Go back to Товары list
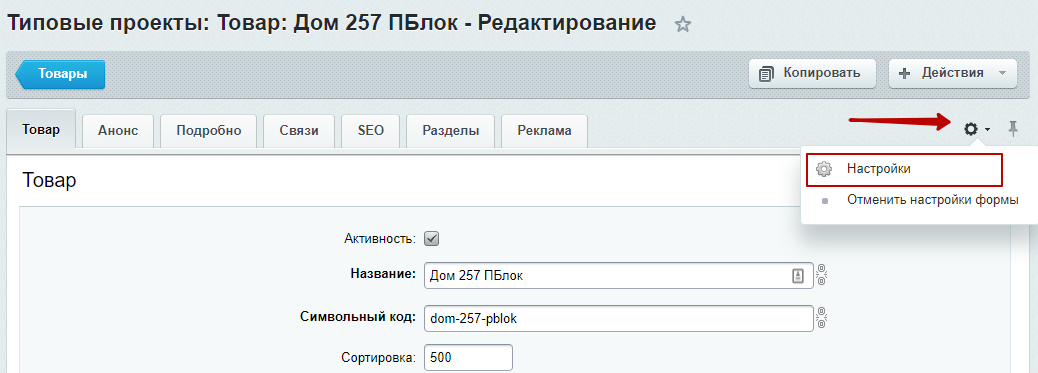 tap(60, 74)
